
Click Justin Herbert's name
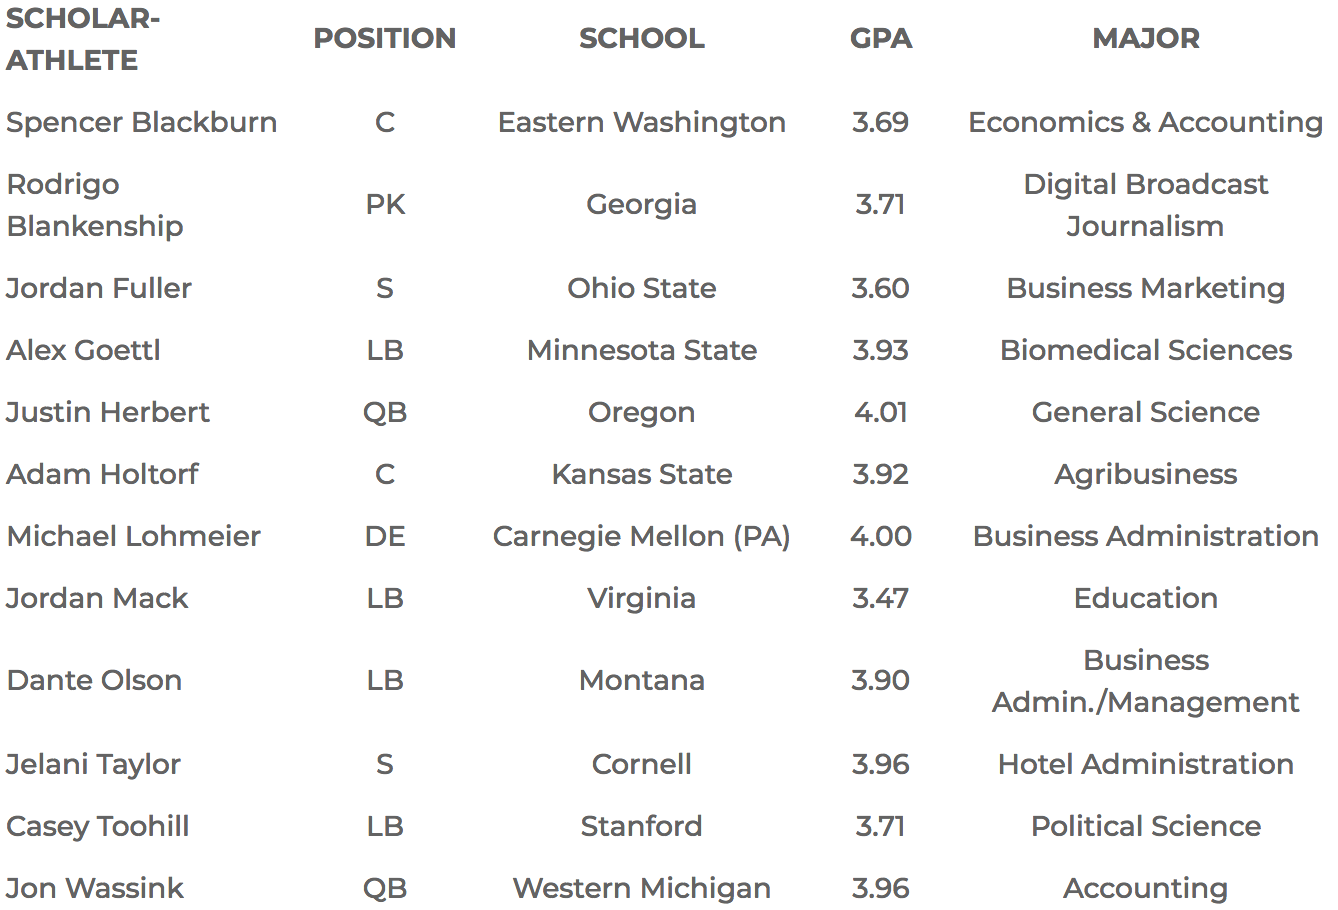[108, 412]
